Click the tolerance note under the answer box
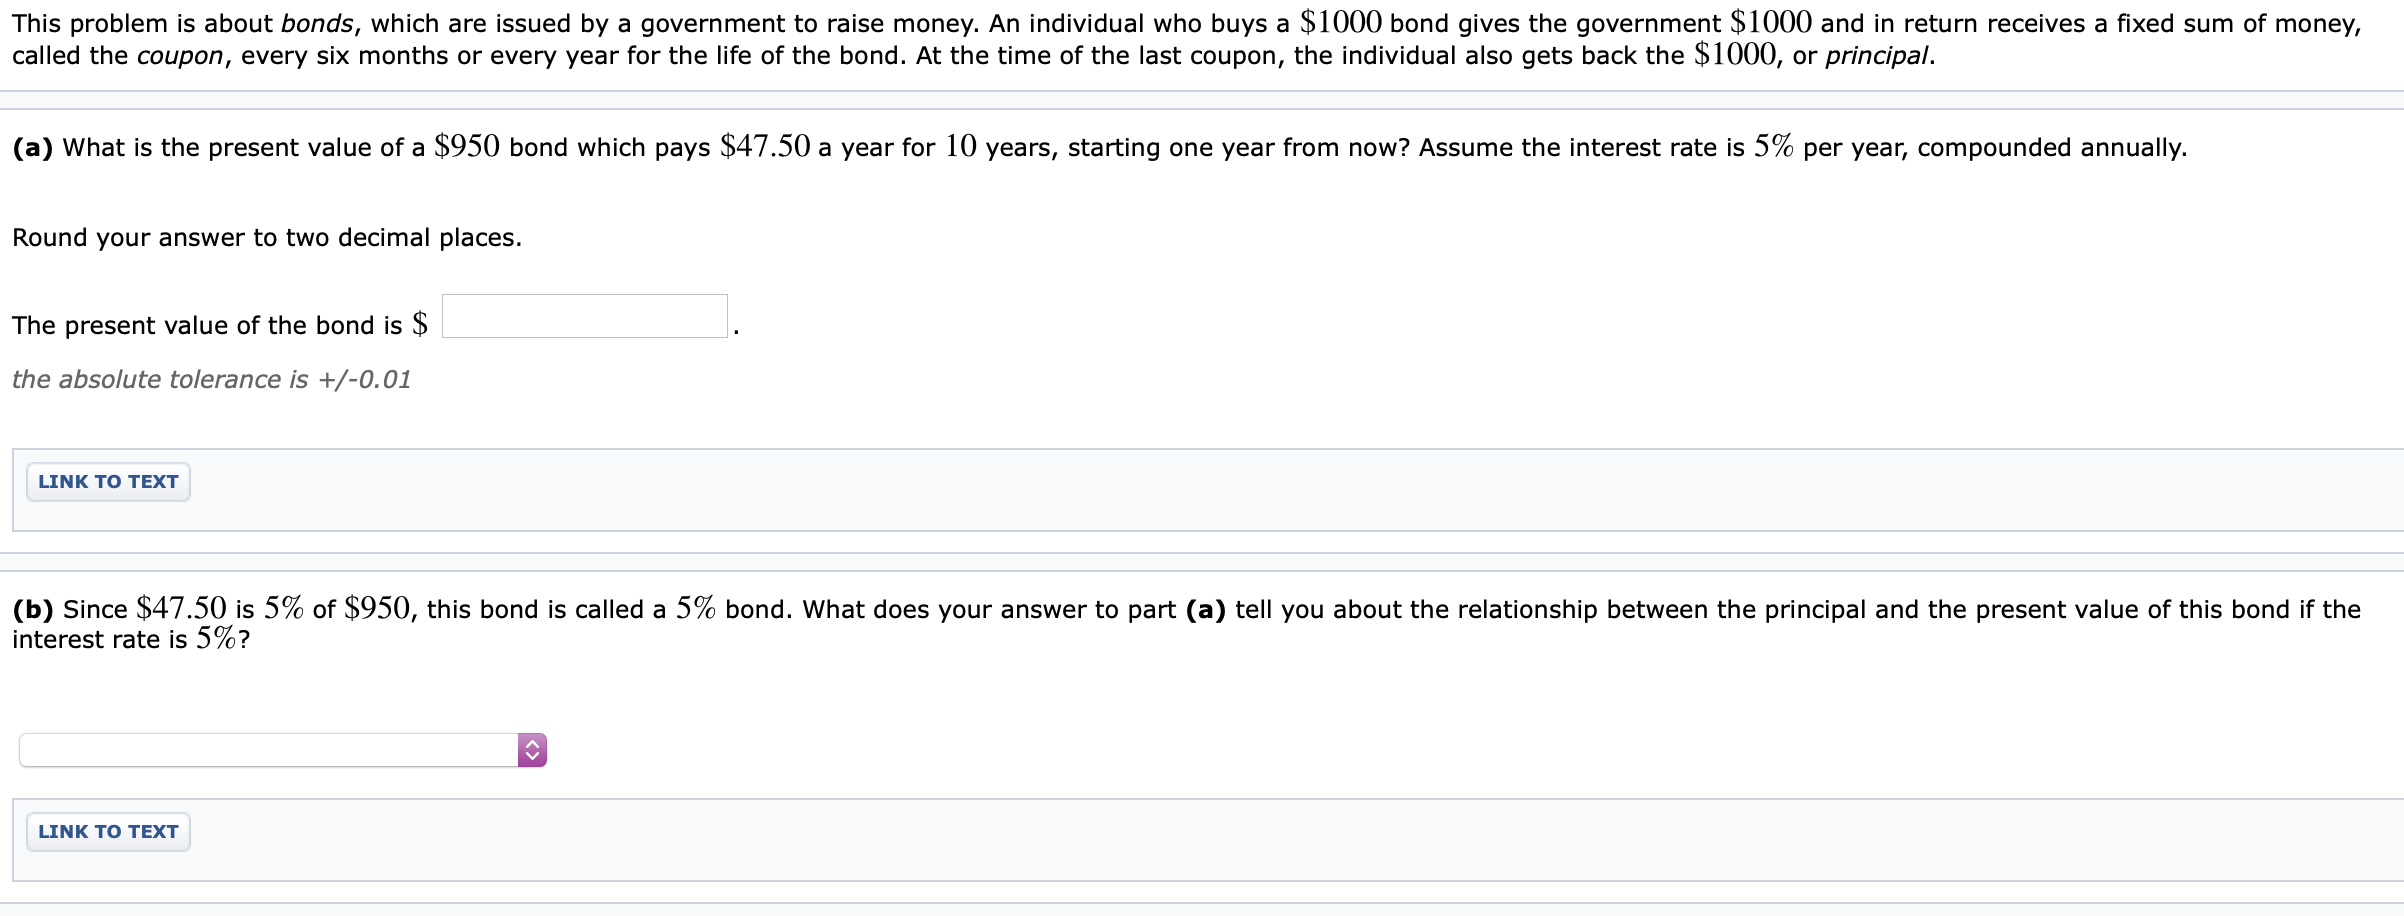This screenshot has height=916, width=2404. pyautogui.click(x=210, y=379)
